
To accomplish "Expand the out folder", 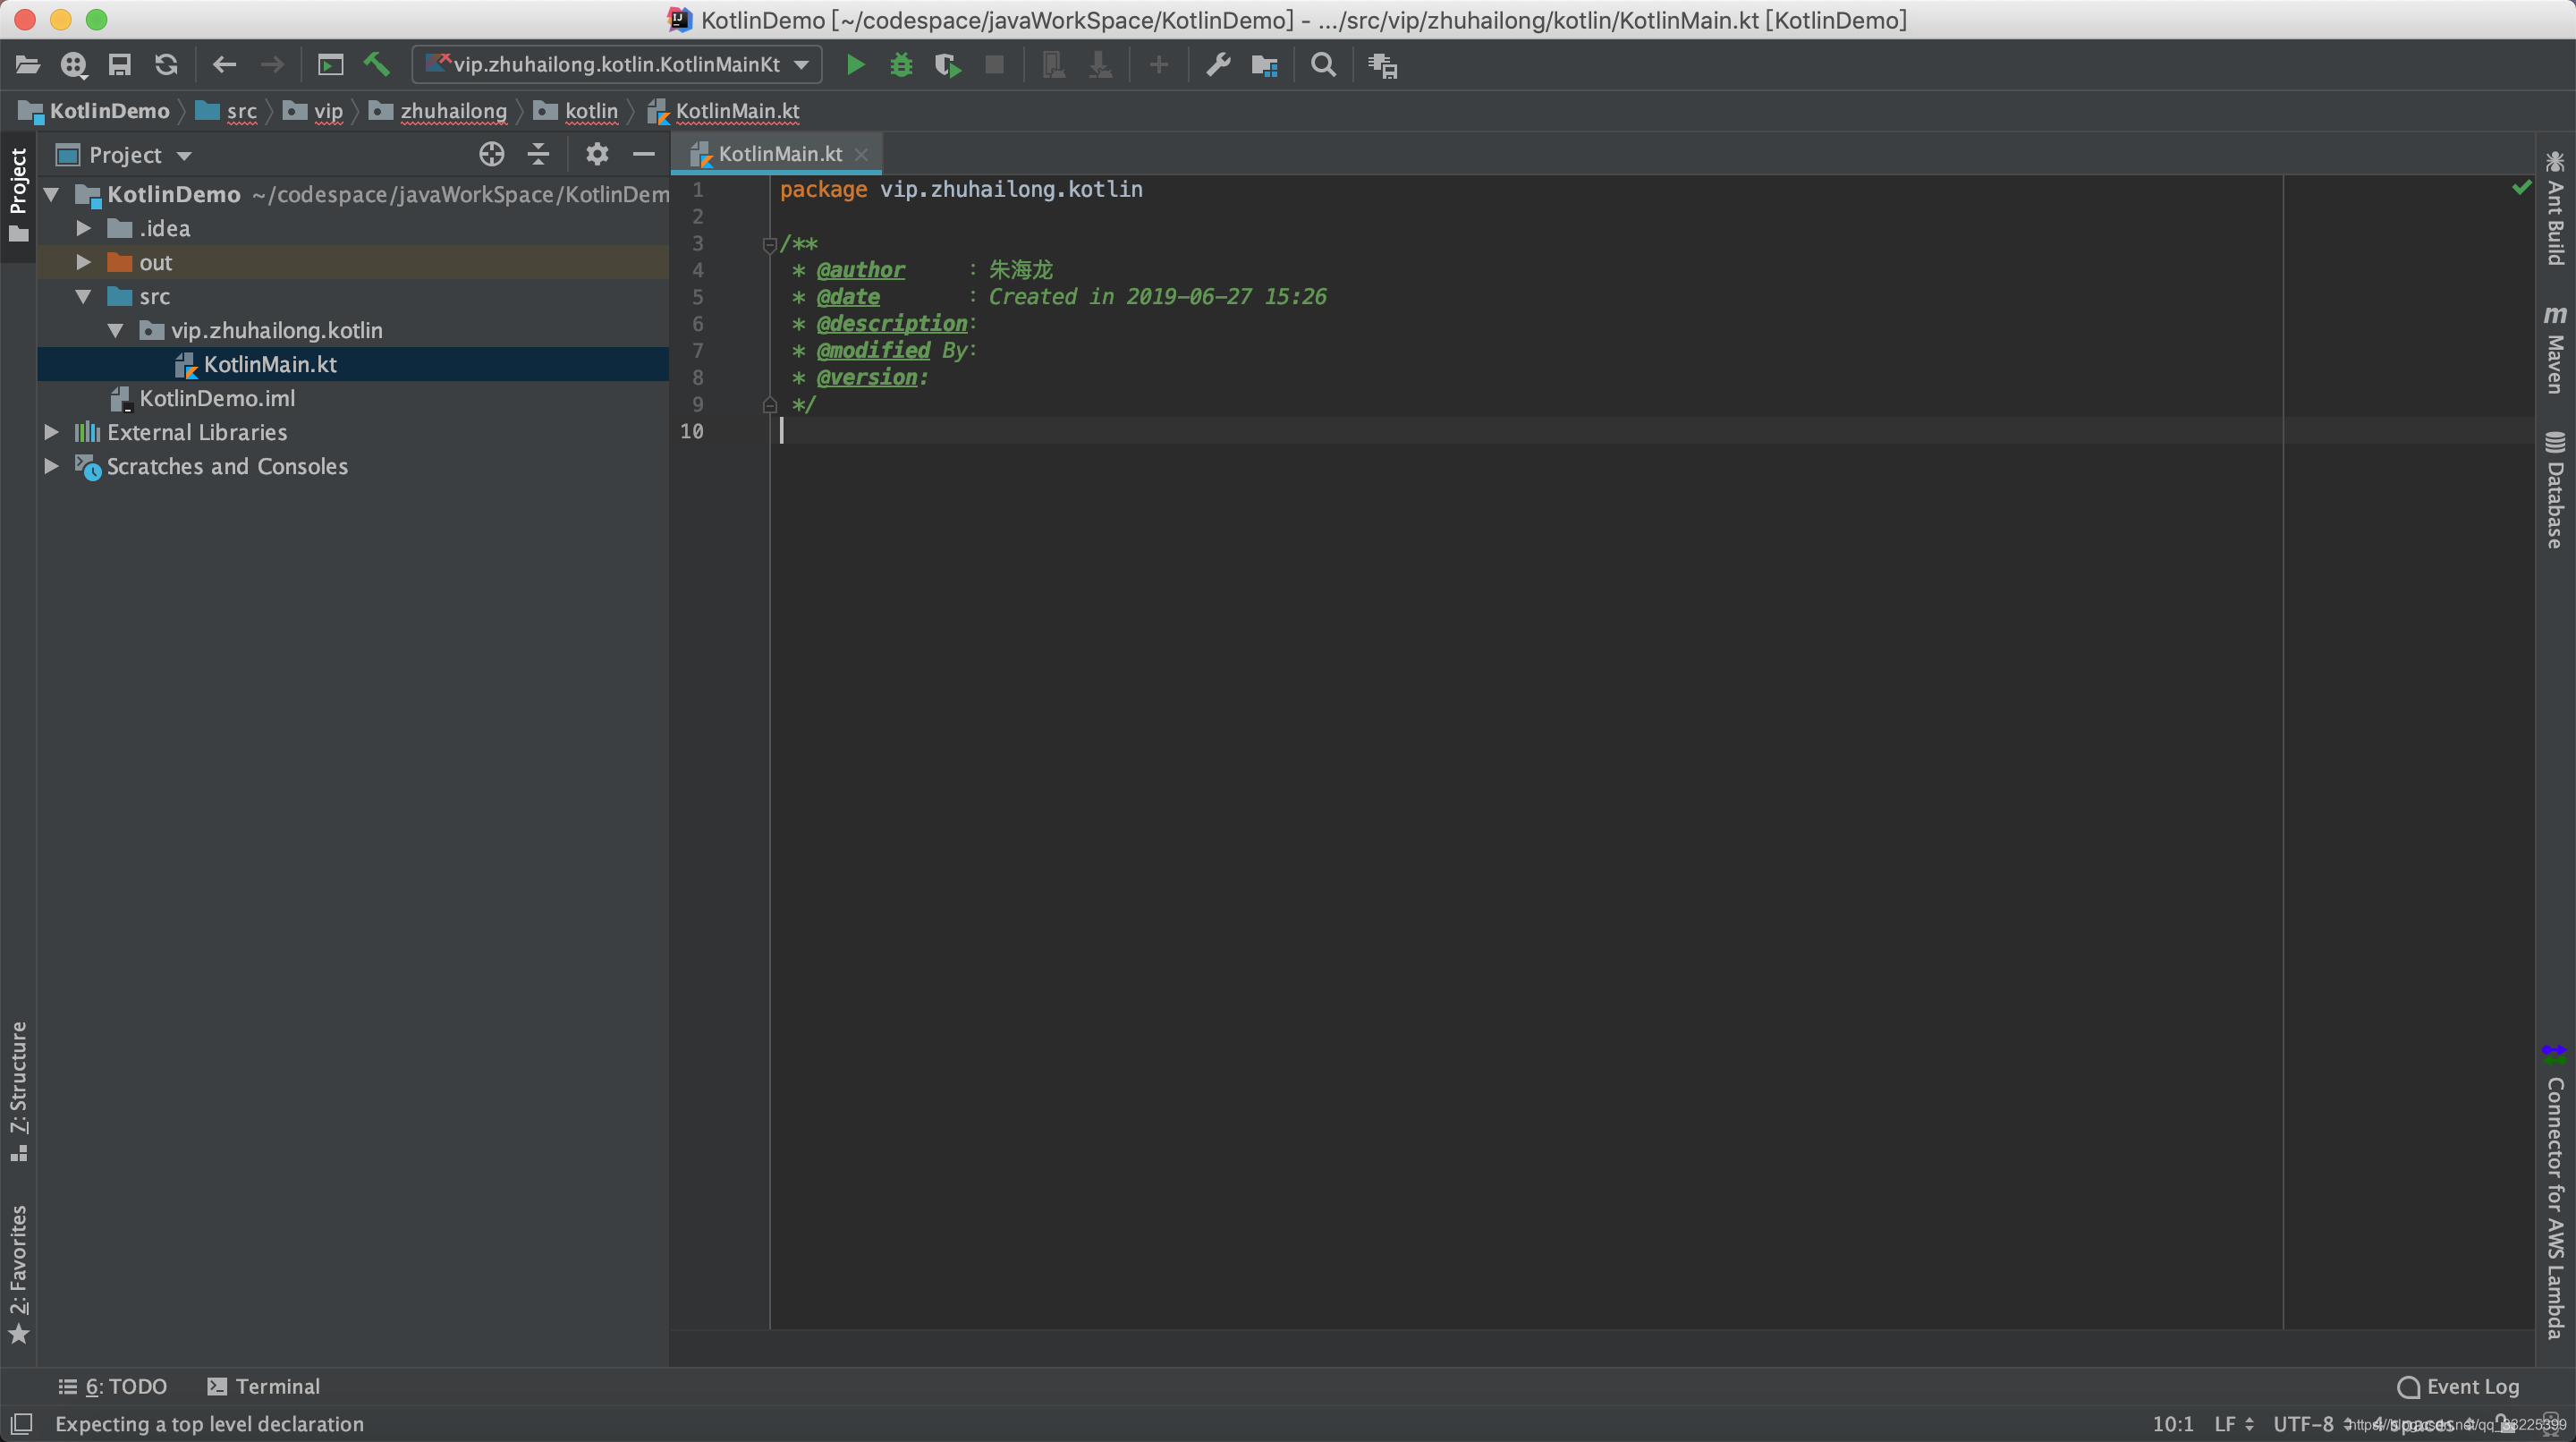I will [84, 262].
